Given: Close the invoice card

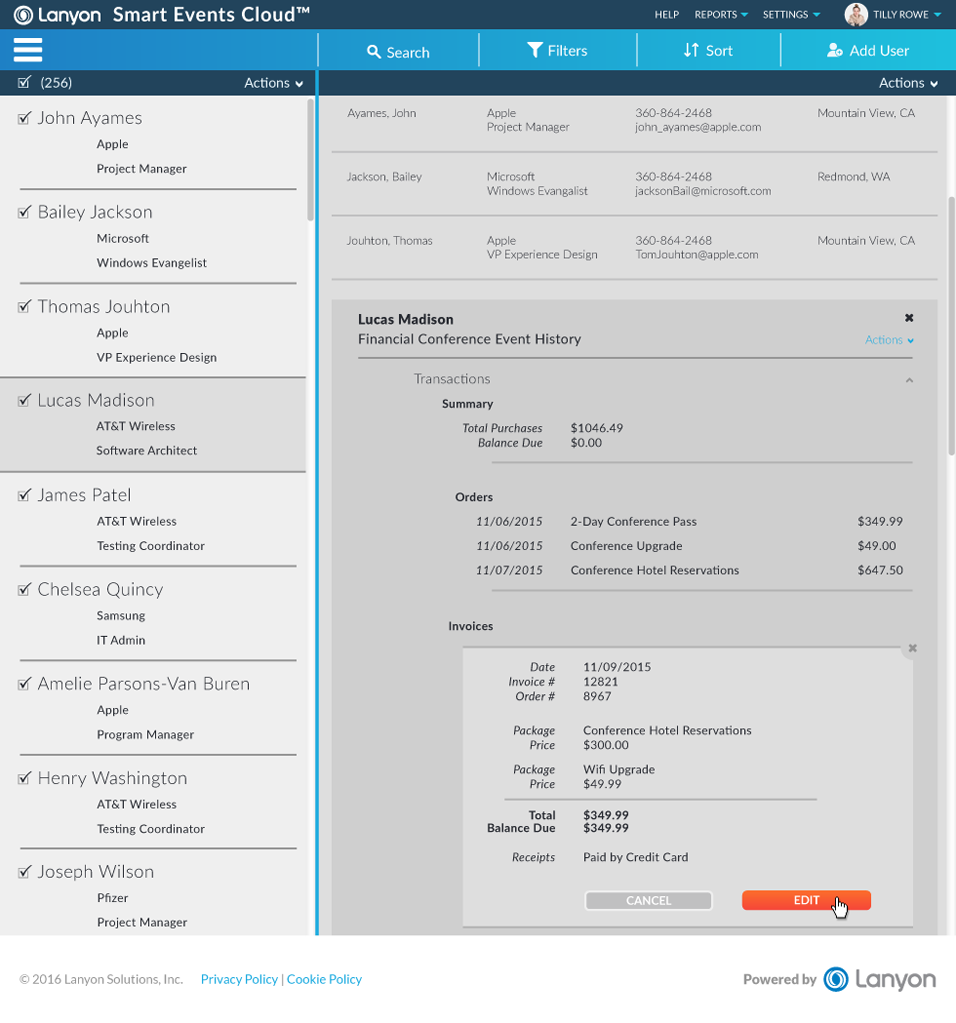Looking at the screenshot, I should pos(913,648).
